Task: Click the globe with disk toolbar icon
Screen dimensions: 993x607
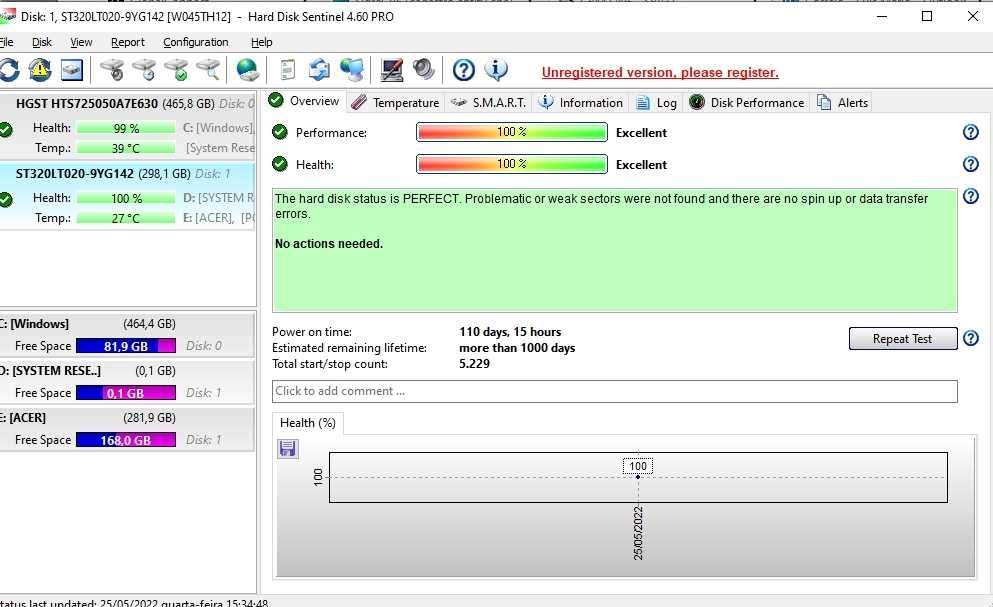Action: pos(247,70)
